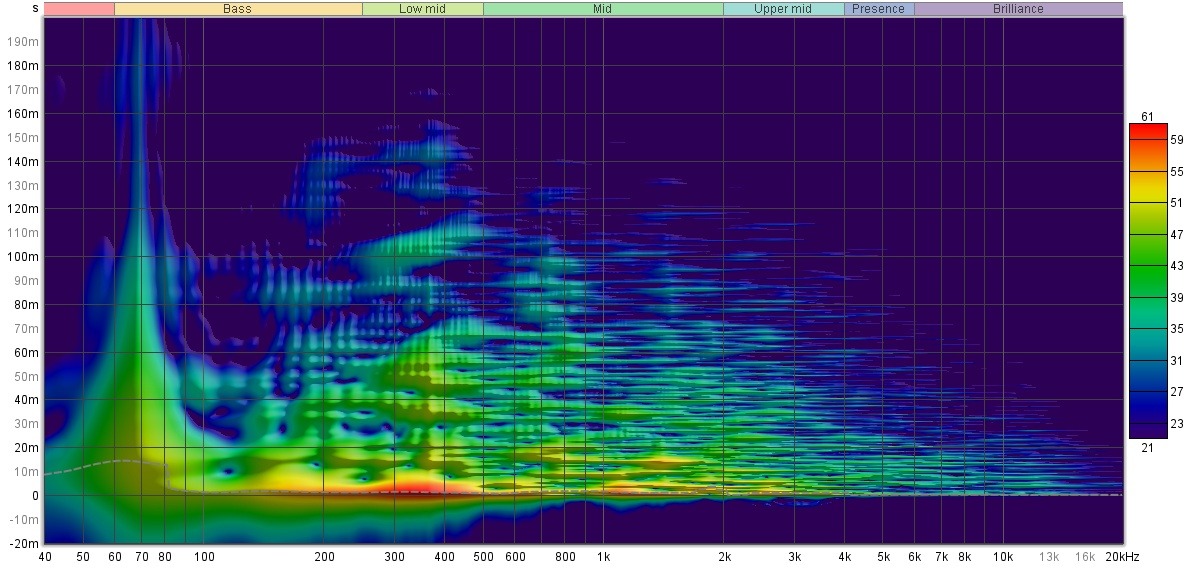Click the 80 frequency axis label

click(165, 557)
